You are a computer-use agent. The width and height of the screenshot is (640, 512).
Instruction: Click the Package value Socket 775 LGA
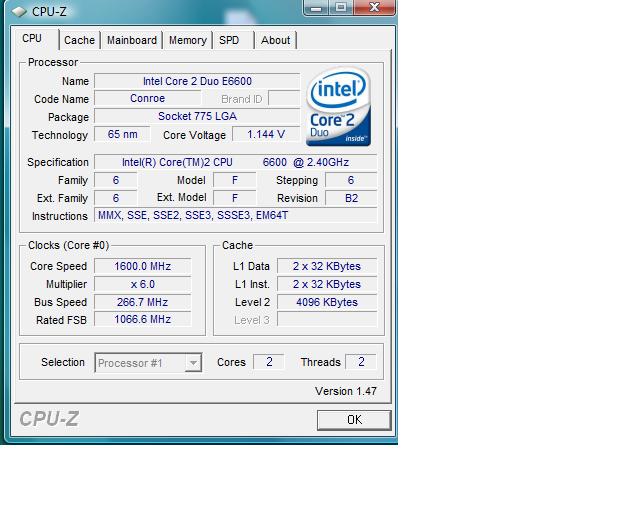(x=197, y=116)
